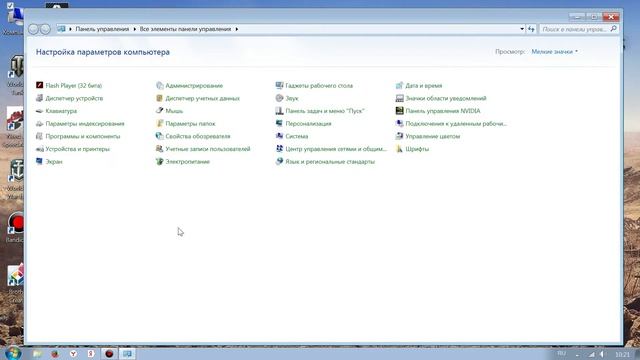The width and height of the screenshot is (640, 360).
Task: Click the Персонализация icon
Action: point(280,123)
